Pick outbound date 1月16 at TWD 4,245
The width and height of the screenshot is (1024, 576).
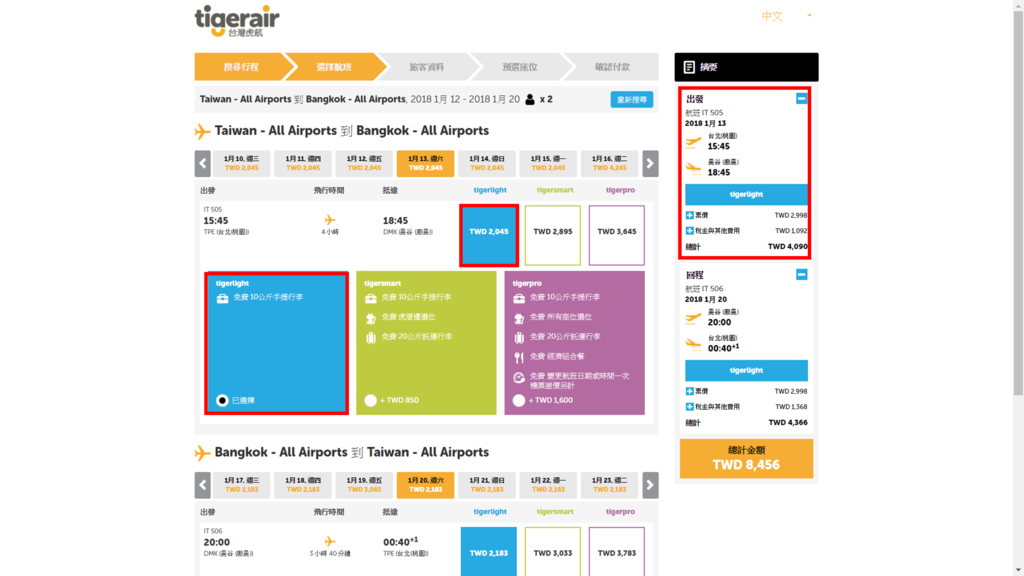(609, 163)
